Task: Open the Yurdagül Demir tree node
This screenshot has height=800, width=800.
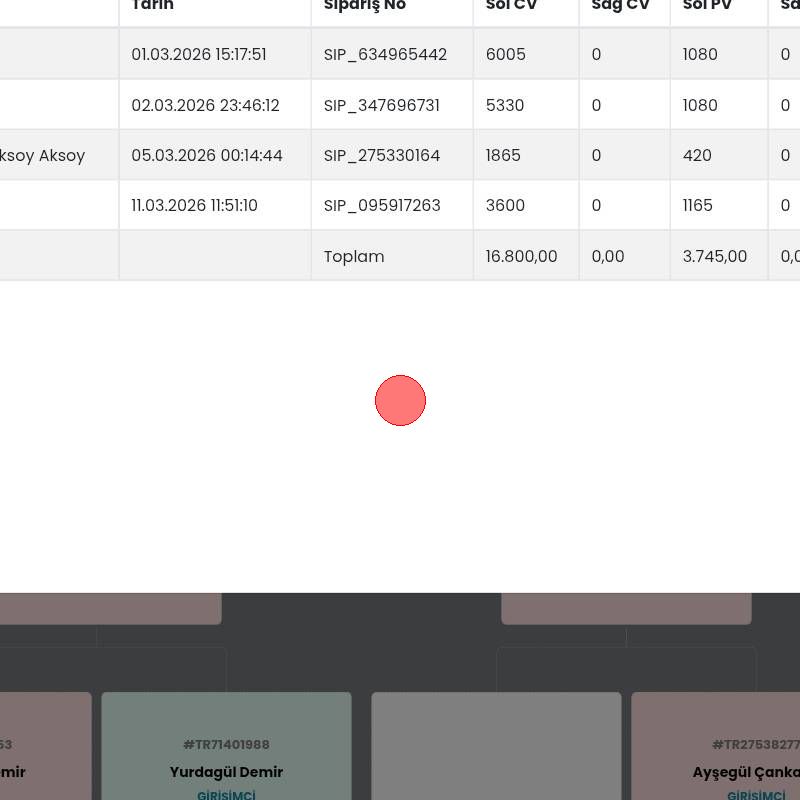Action: (226, 771)
